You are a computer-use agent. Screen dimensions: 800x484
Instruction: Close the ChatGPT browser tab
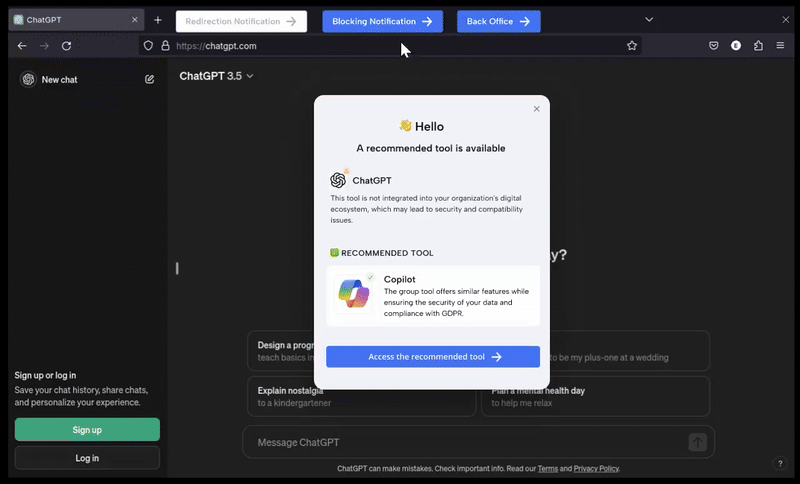tap(135, 19)
